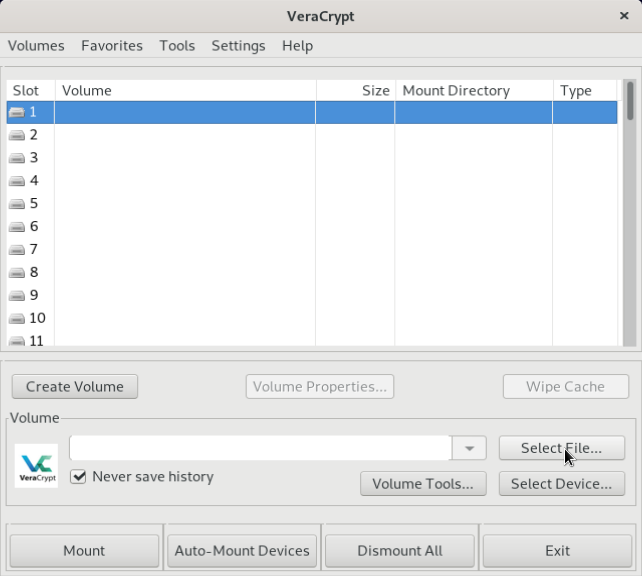Click the Dismount All button

[x=400, y=551]
